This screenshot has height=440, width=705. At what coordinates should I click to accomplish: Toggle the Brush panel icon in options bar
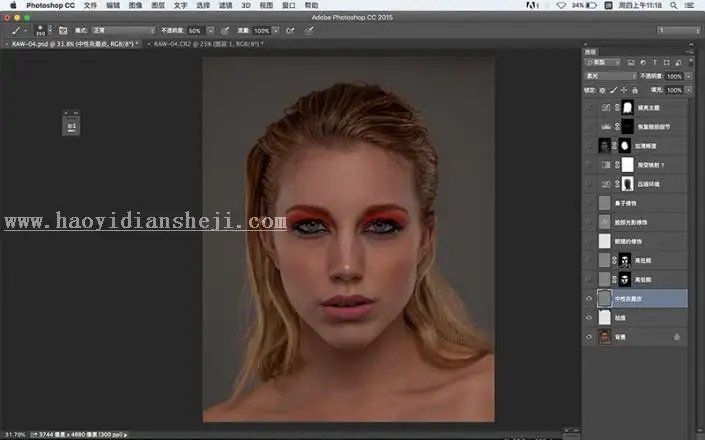click(63, 31)
